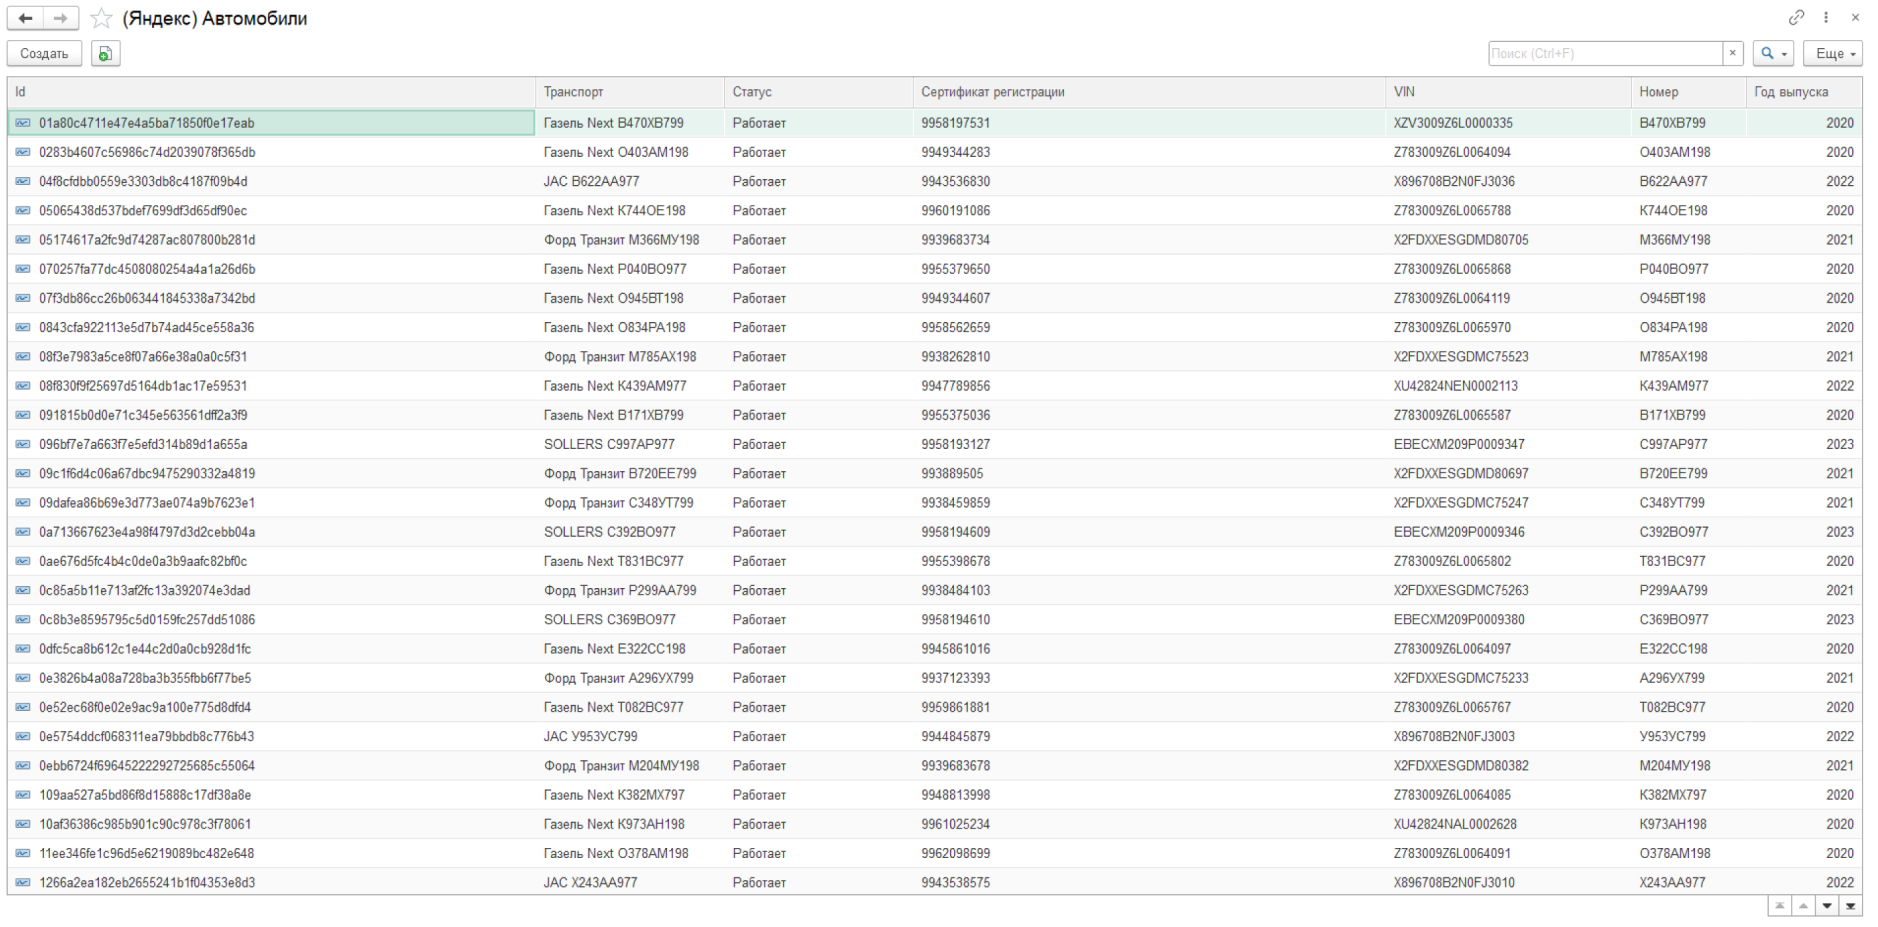Click row icon for 0a713667623e4a98f4797d3d2cebb04a
The width and height of the screenshot is (1878, 927).
[x=23, y=532]
